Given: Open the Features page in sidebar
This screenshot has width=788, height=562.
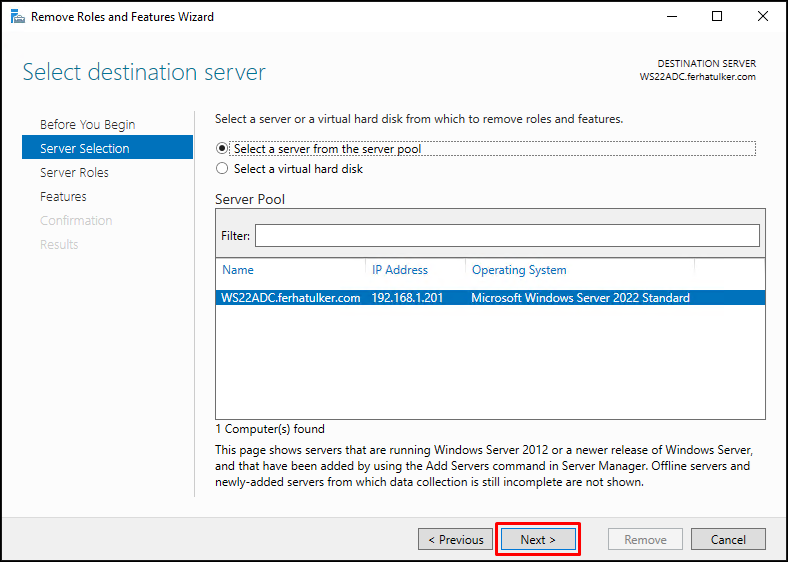Looking at the screenshot, I should tap(63, 197).
